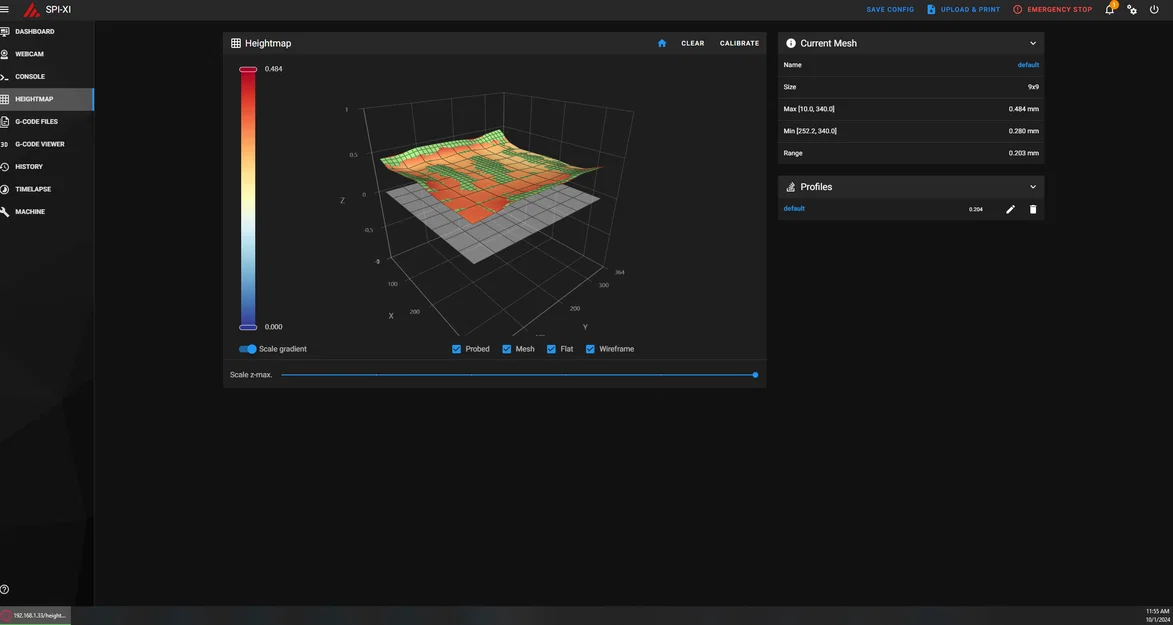Open the Console page
Screen dimensions: 1173x625
click(x=47, y=76)
